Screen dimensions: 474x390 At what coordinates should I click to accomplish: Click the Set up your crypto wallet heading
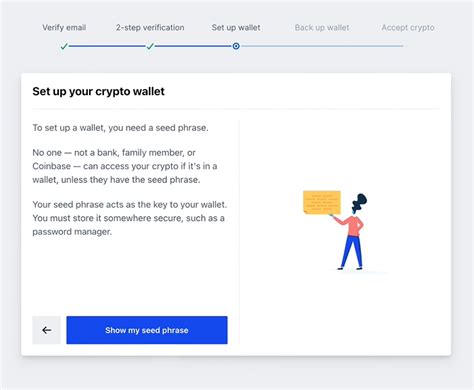[x=98, y=91]
